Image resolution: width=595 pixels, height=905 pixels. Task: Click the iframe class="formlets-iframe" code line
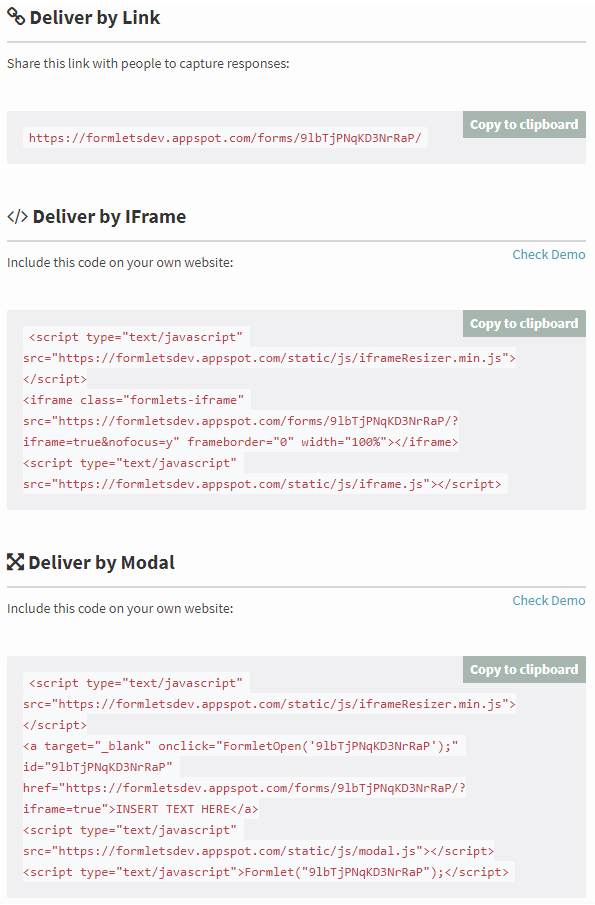(x=134, y=400)
